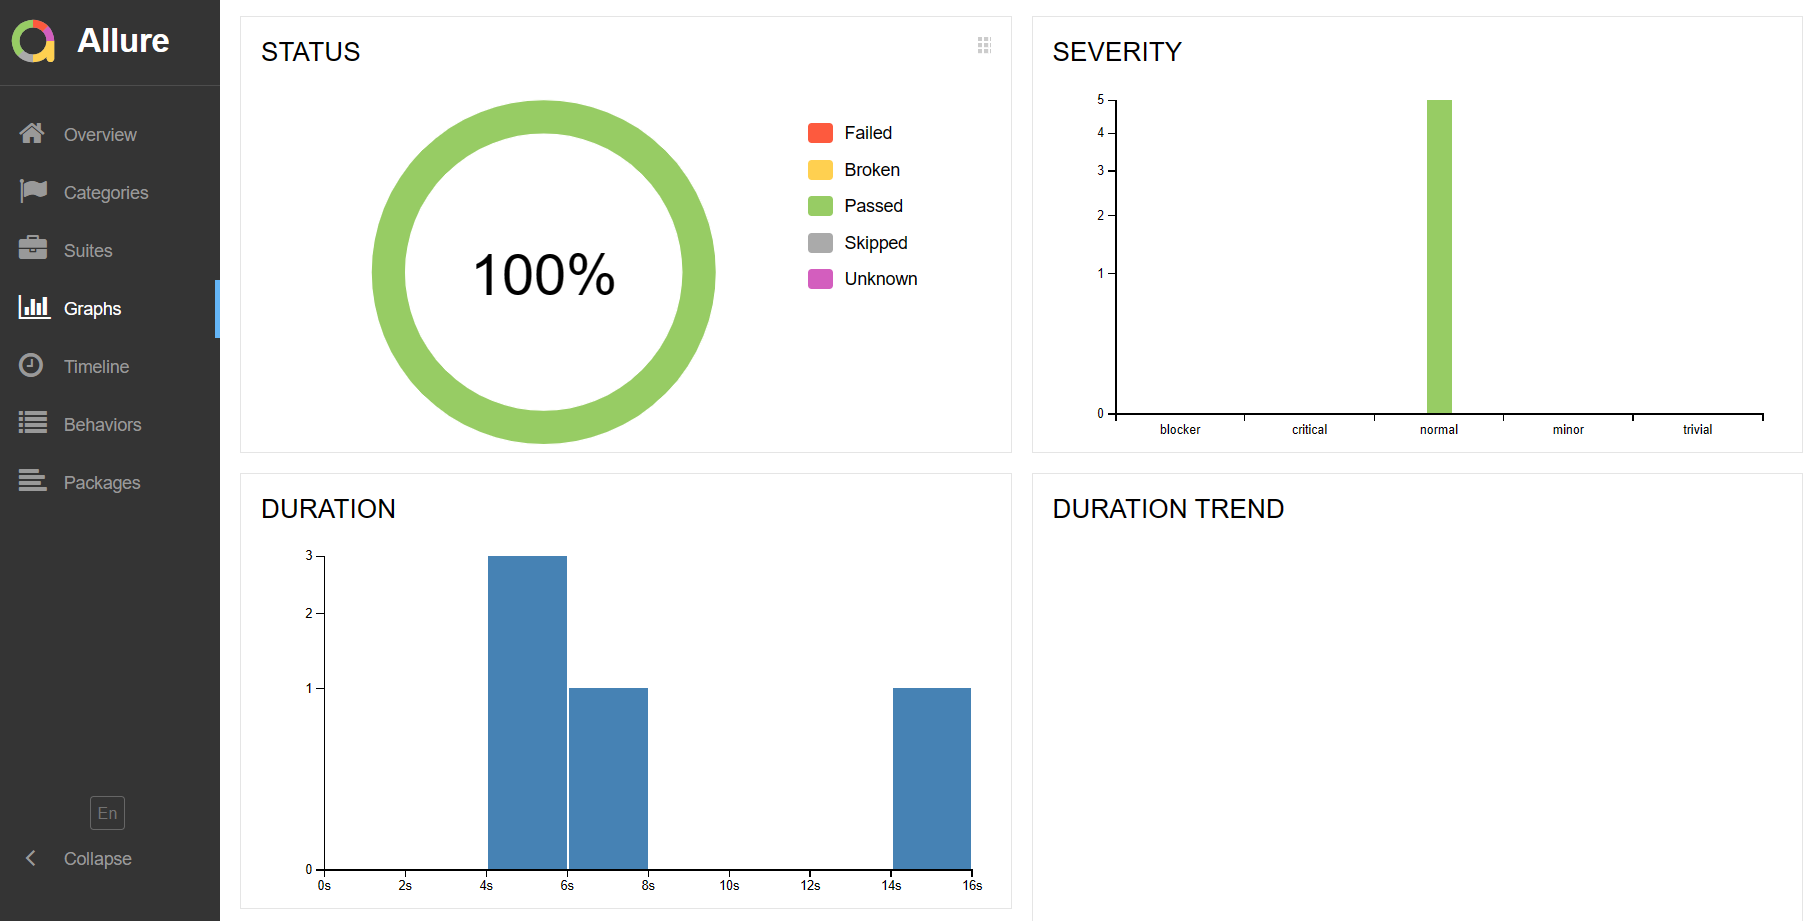The width and height of the screenshot is (1818, 921).
Task: Click the trivial severity axis label
Action: tap(1697, 430)
